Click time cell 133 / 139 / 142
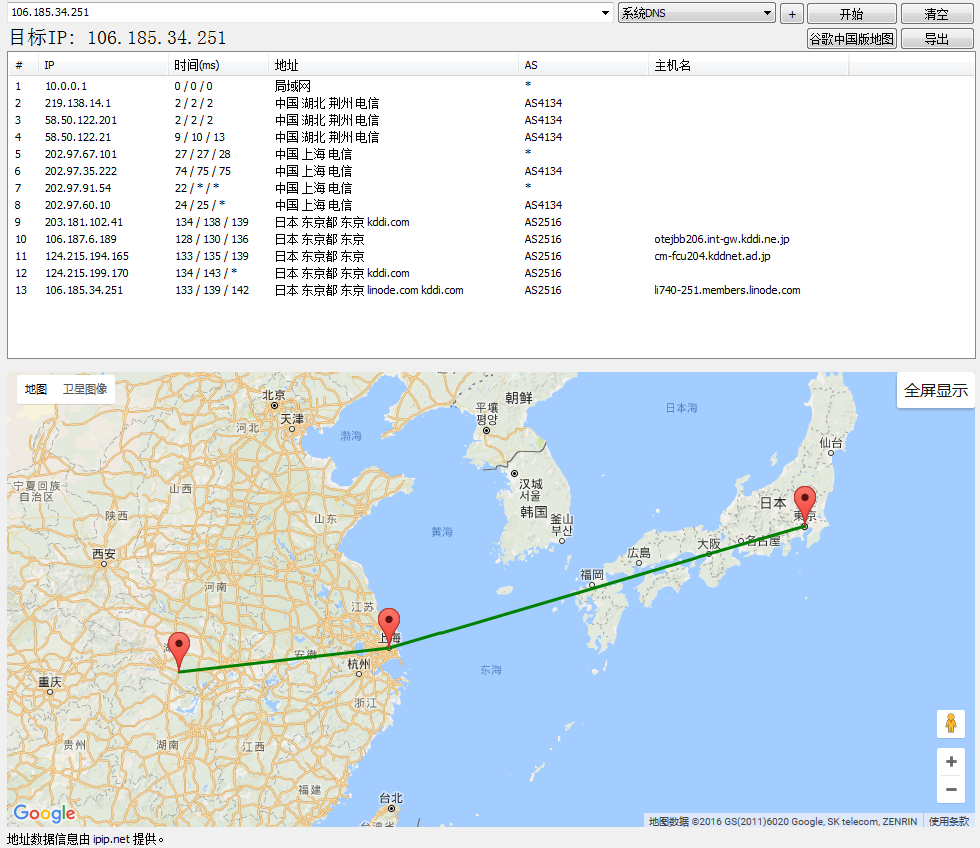The height and width of the screenshot is (848, 980). pyautogui.click(x=211, y=290)
